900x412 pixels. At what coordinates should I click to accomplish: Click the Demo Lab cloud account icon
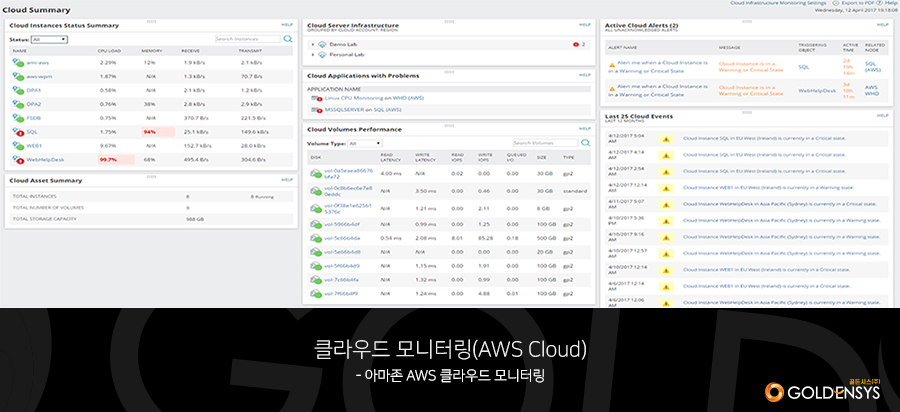322,44
